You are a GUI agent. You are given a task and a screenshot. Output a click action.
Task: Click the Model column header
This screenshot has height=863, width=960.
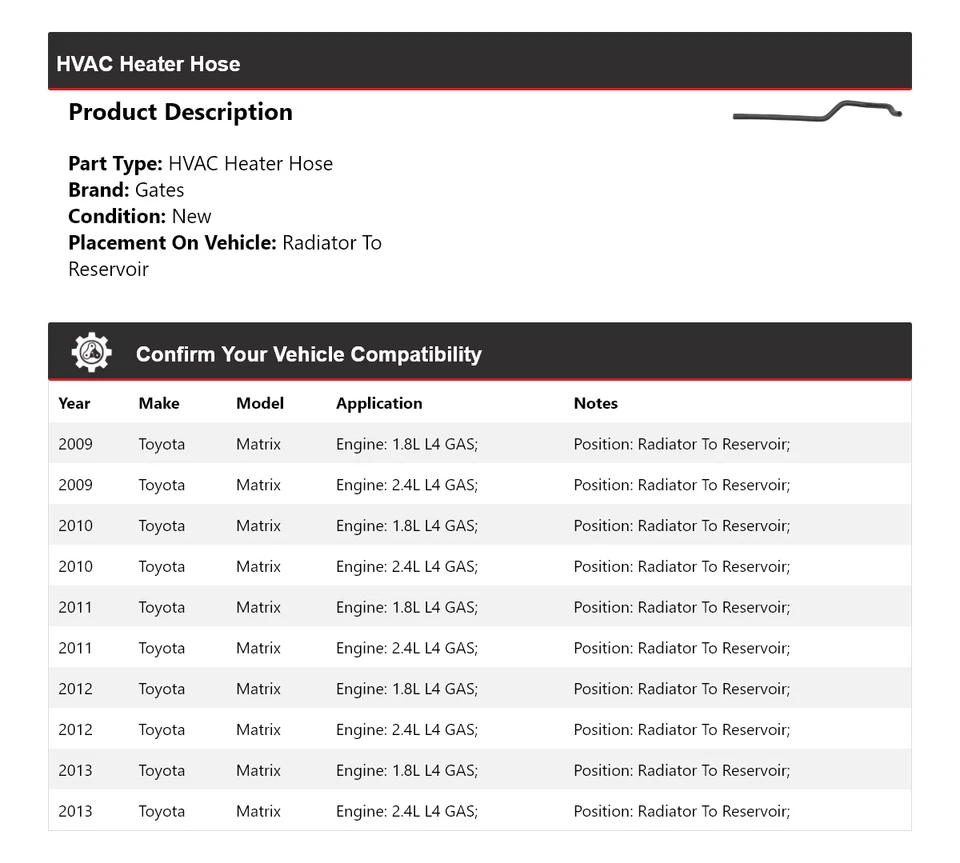260,403
